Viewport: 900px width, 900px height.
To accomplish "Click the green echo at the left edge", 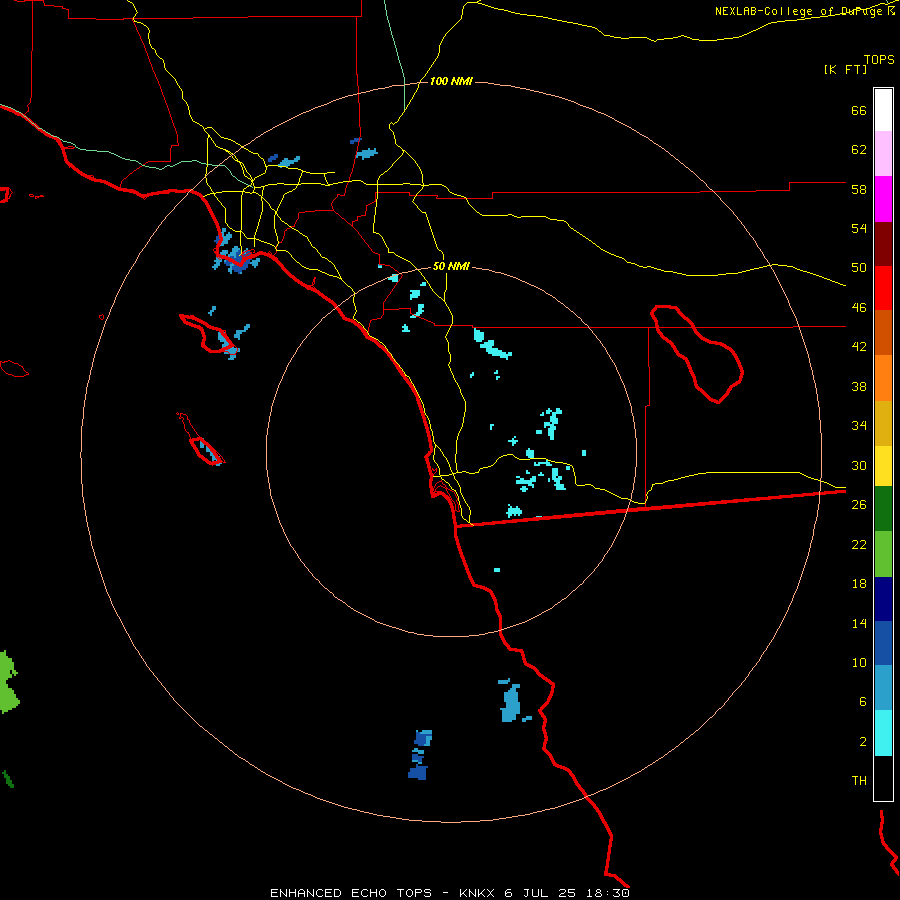I will 8,682.
